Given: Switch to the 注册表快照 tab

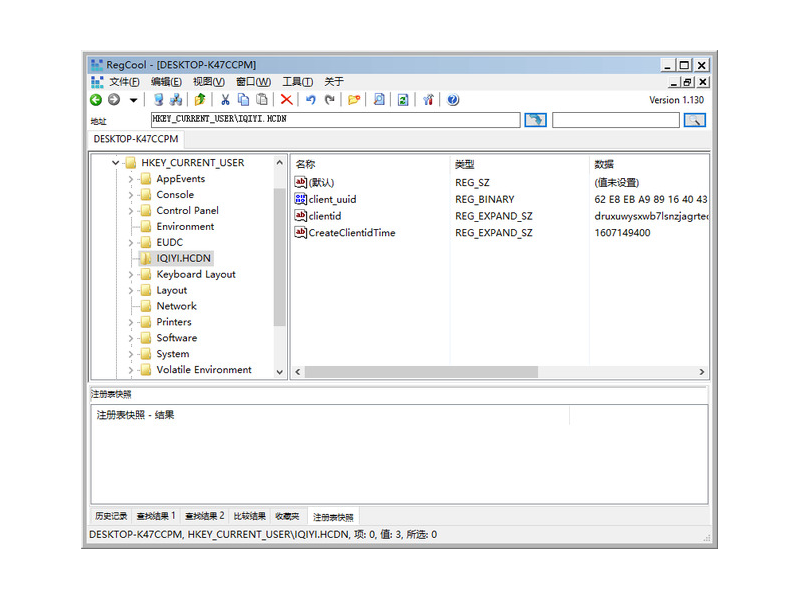Looking at the screenshot, I should [333, 517].
